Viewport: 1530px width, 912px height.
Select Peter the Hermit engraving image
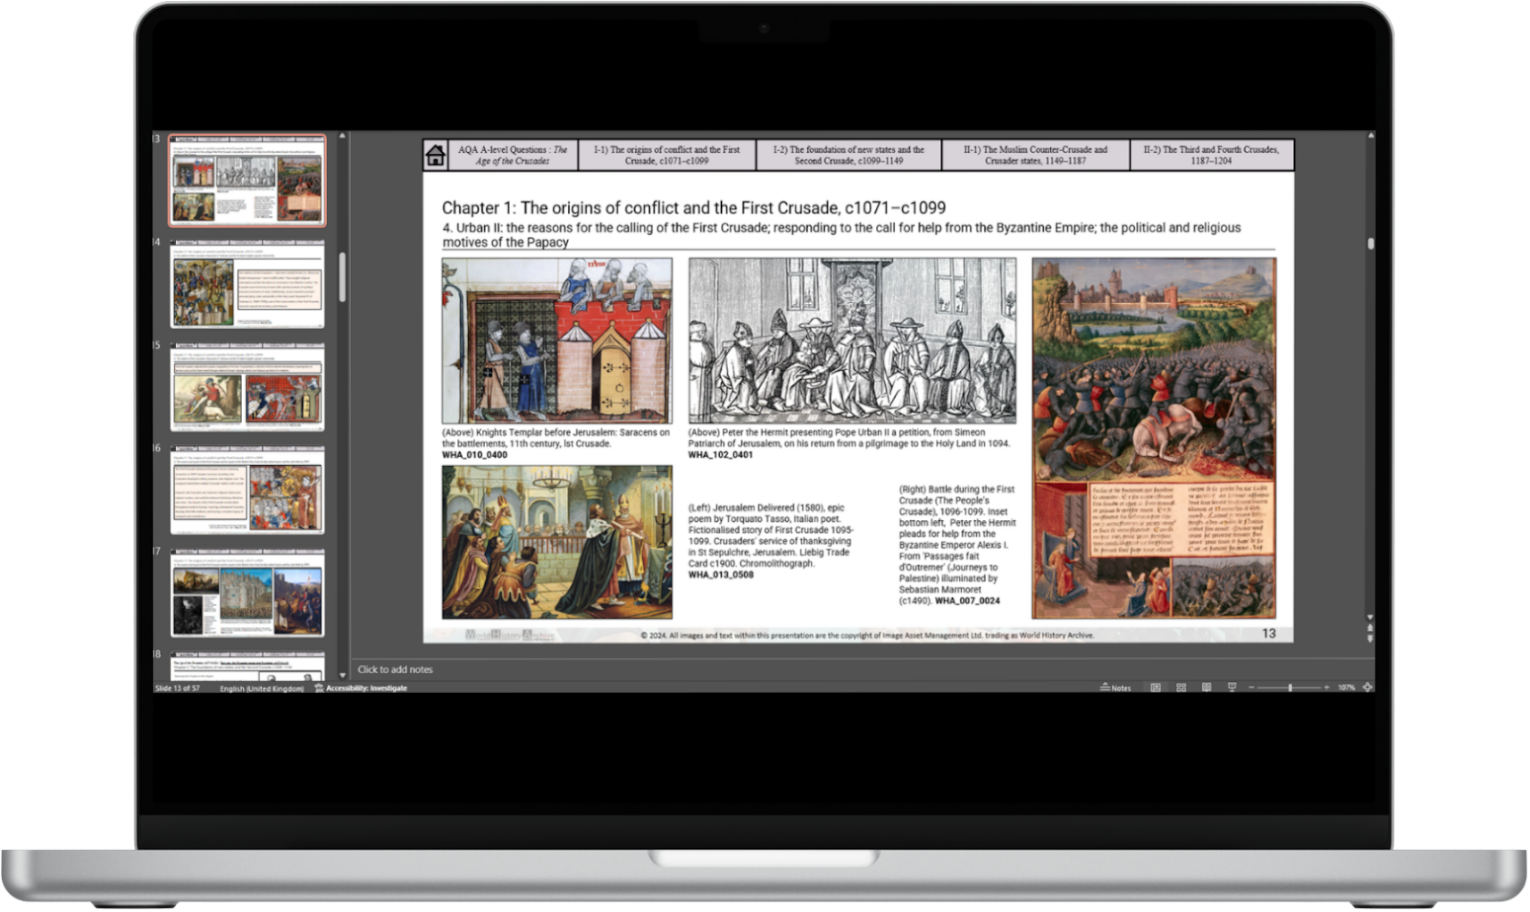click(852, 341)
